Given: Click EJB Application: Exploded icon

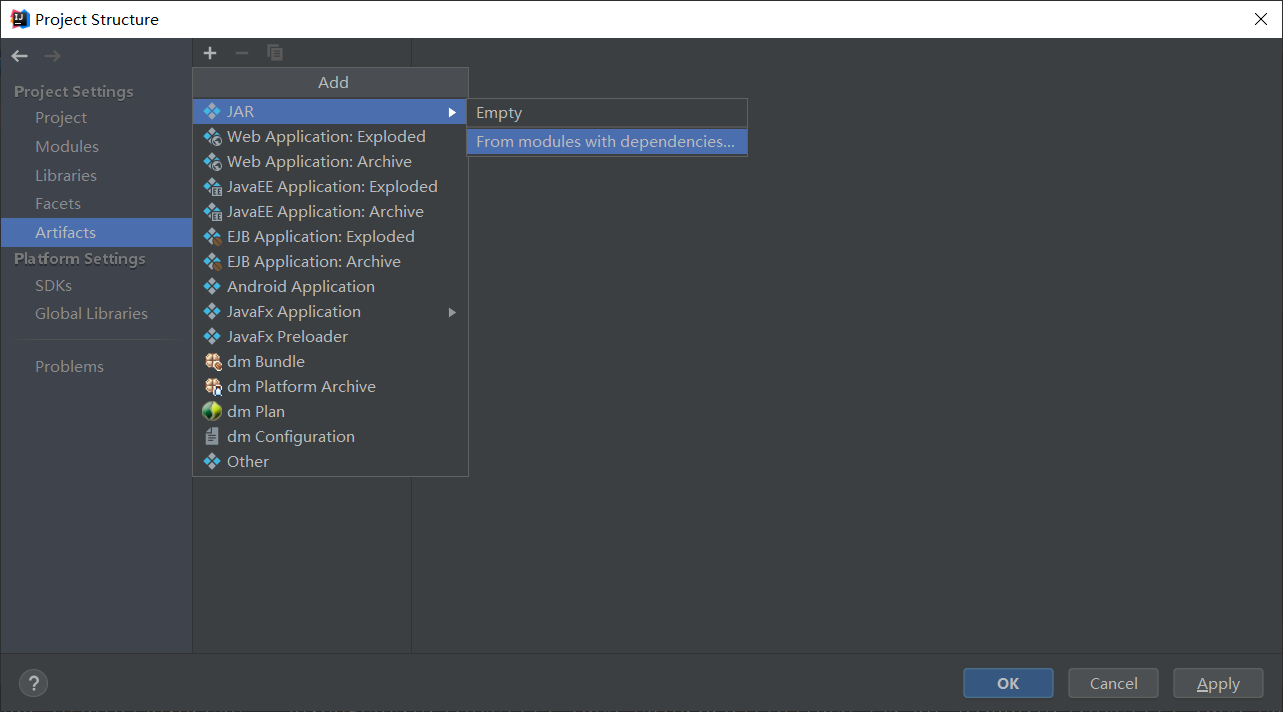Looking at the screenshot, I should tap(212, 237).
